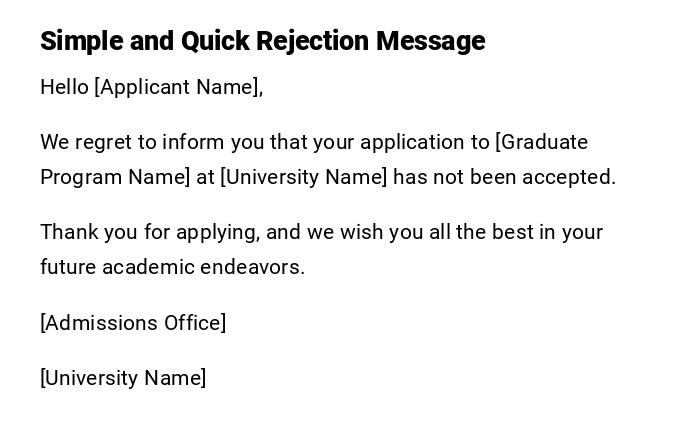Screen dimensions: 700x440
Task: Click the word "academic" in the closing line
Action: coord(148,267)
